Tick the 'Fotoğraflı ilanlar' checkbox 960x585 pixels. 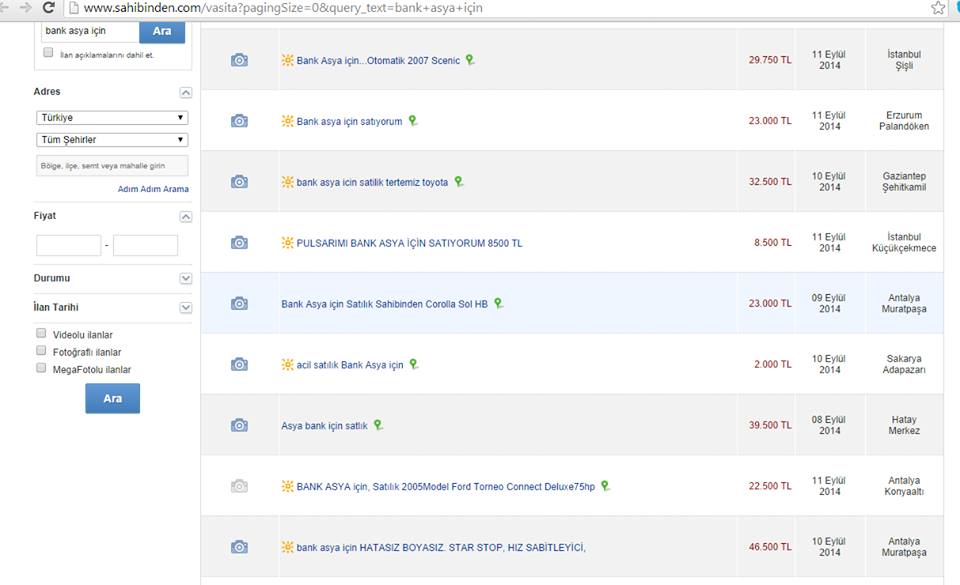pos(42,351)
